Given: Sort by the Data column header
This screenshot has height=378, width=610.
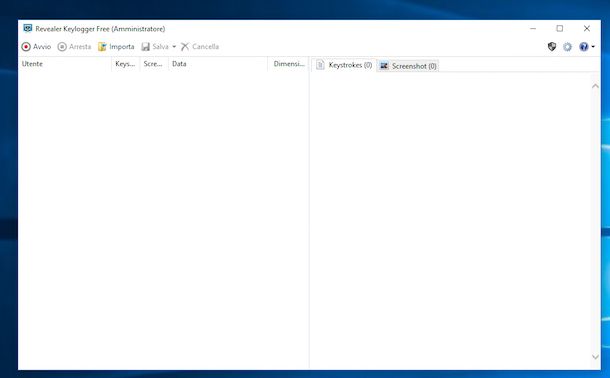Looking at the screenshot, I should [218, 64].
